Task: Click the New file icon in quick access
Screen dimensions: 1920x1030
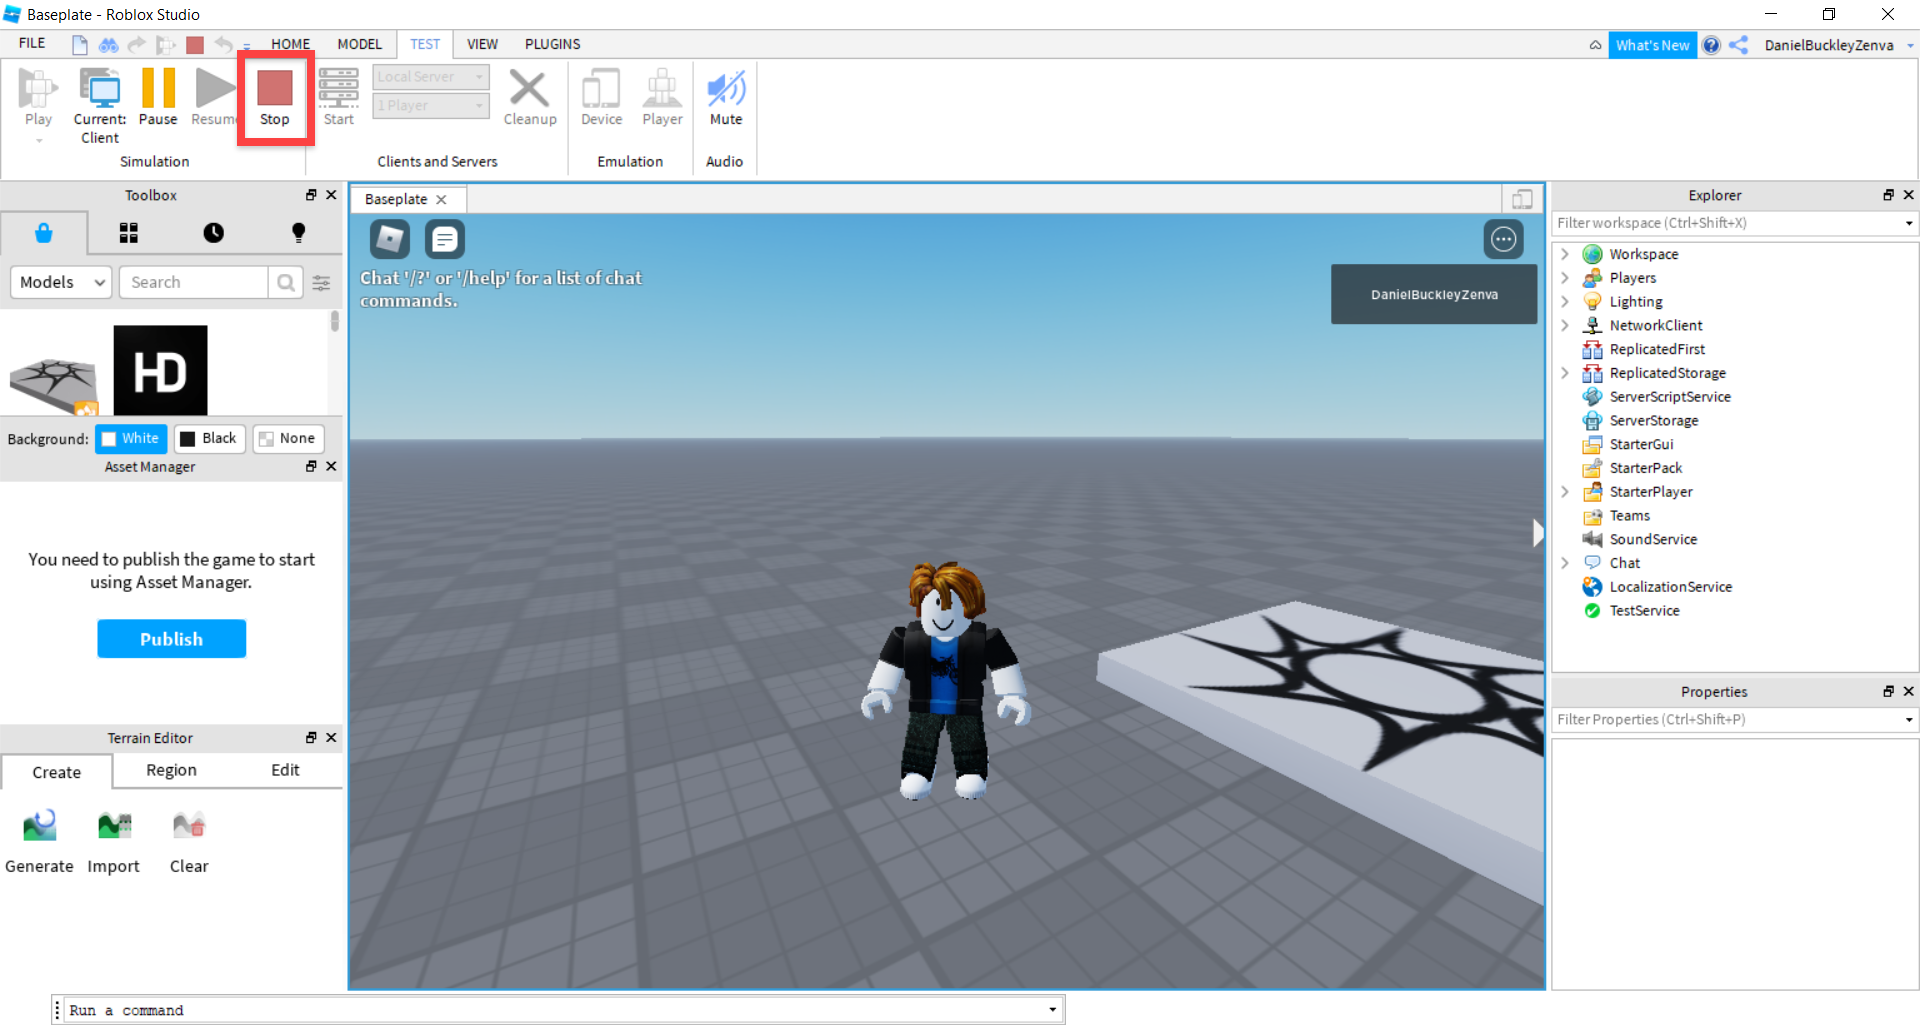Action: click(x=79, y=44)
